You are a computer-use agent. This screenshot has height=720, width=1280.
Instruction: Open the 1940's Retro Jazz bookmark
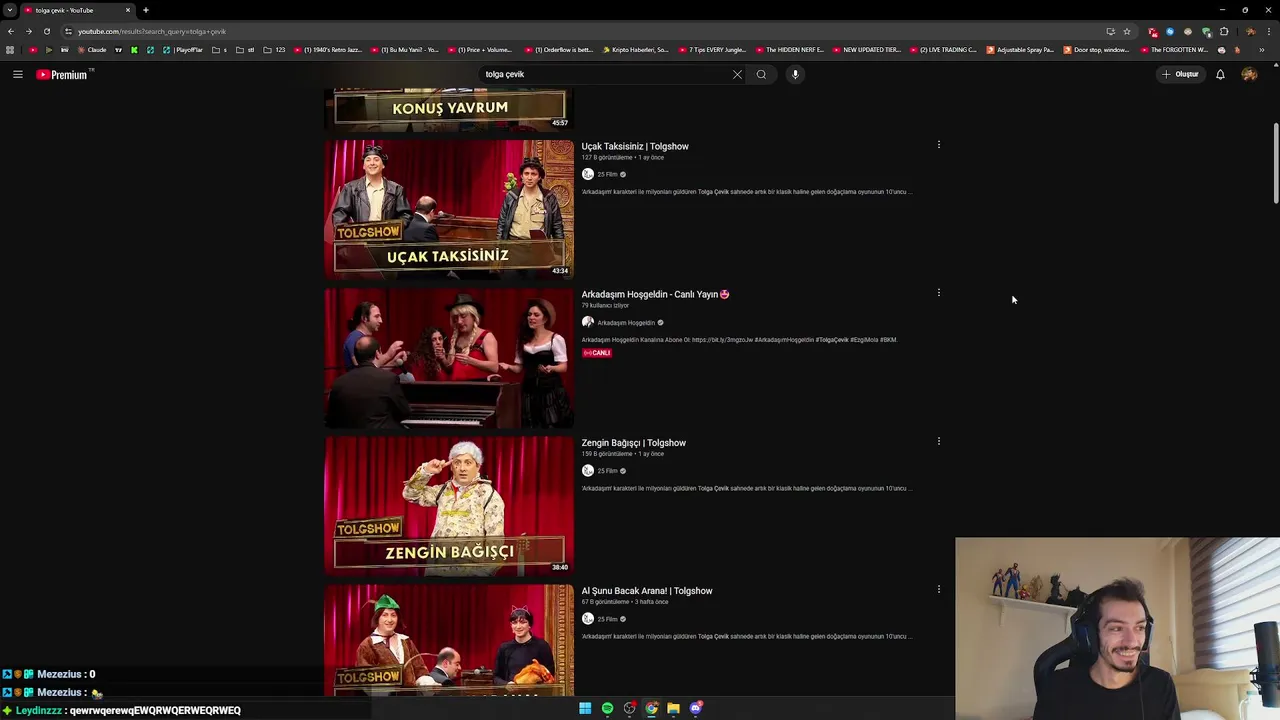click(x=329, y=50)
